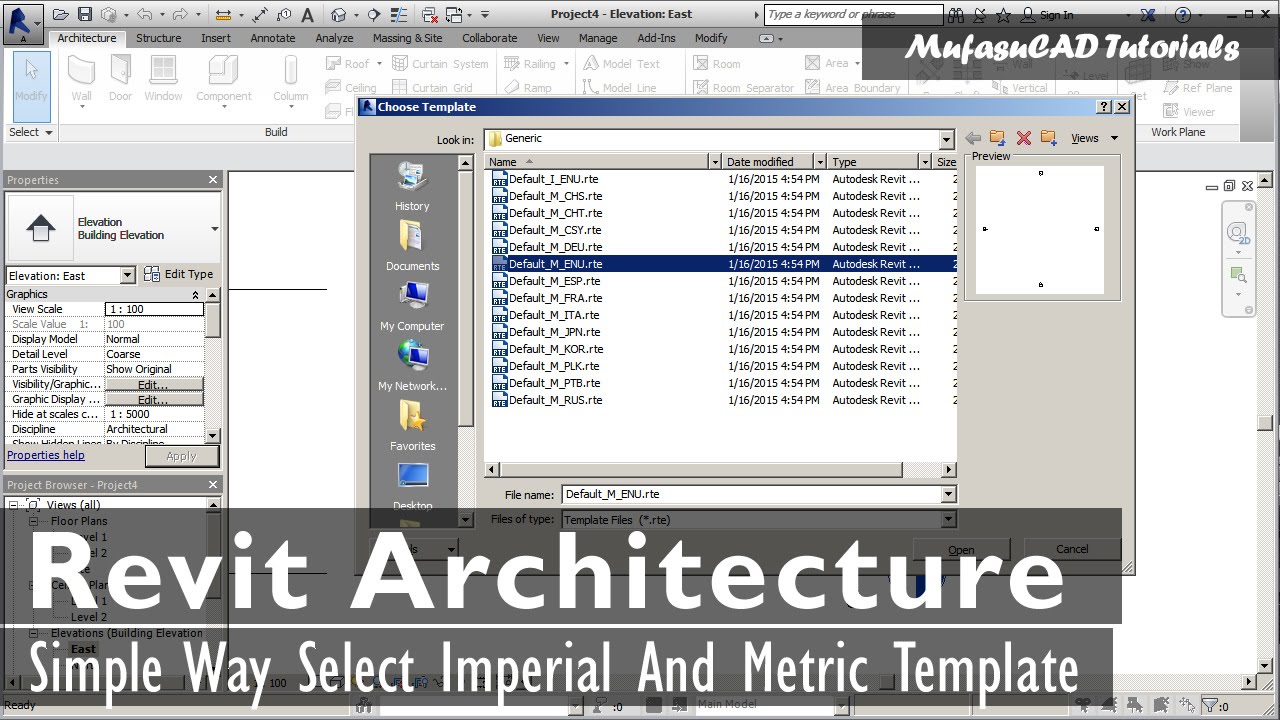Click the File name input field
The image size is (1280, 720).
point(751,494)
